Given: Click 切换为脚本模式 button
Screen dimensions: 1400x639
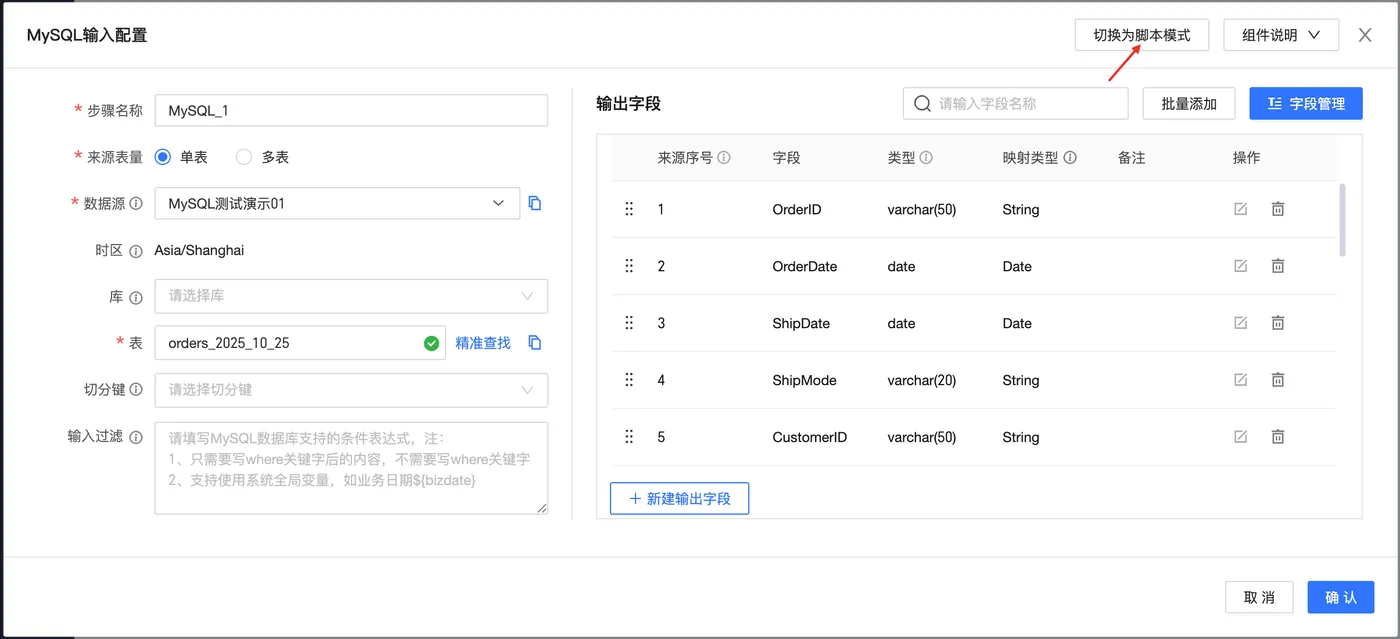Looking at the screenshot, I should (1141, 35).
